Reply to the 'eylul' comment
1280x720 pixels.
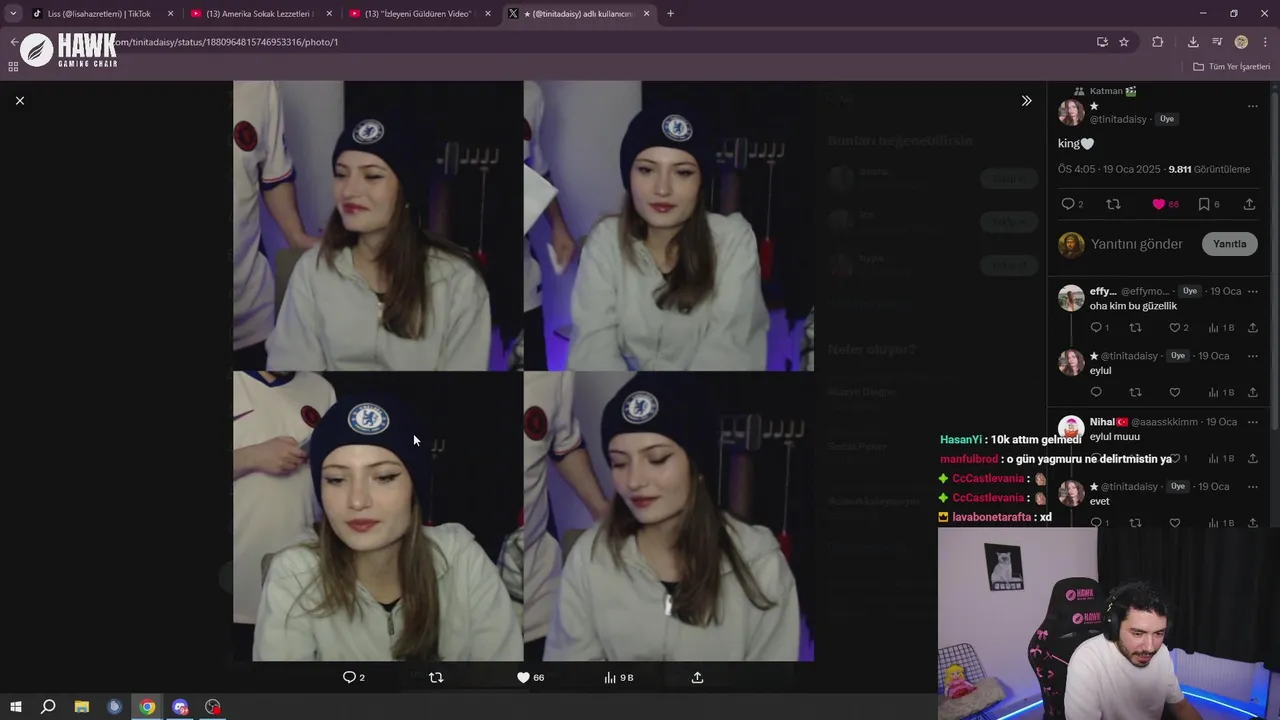point(1096,392)
